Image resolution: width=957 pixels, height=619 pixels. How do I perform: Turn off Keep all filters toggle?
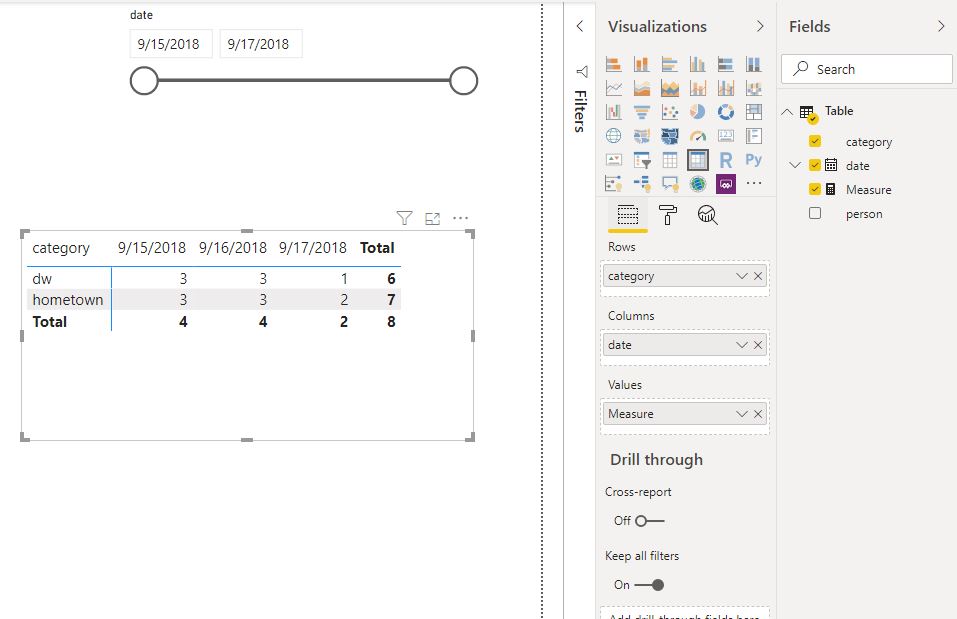[649, 585]
